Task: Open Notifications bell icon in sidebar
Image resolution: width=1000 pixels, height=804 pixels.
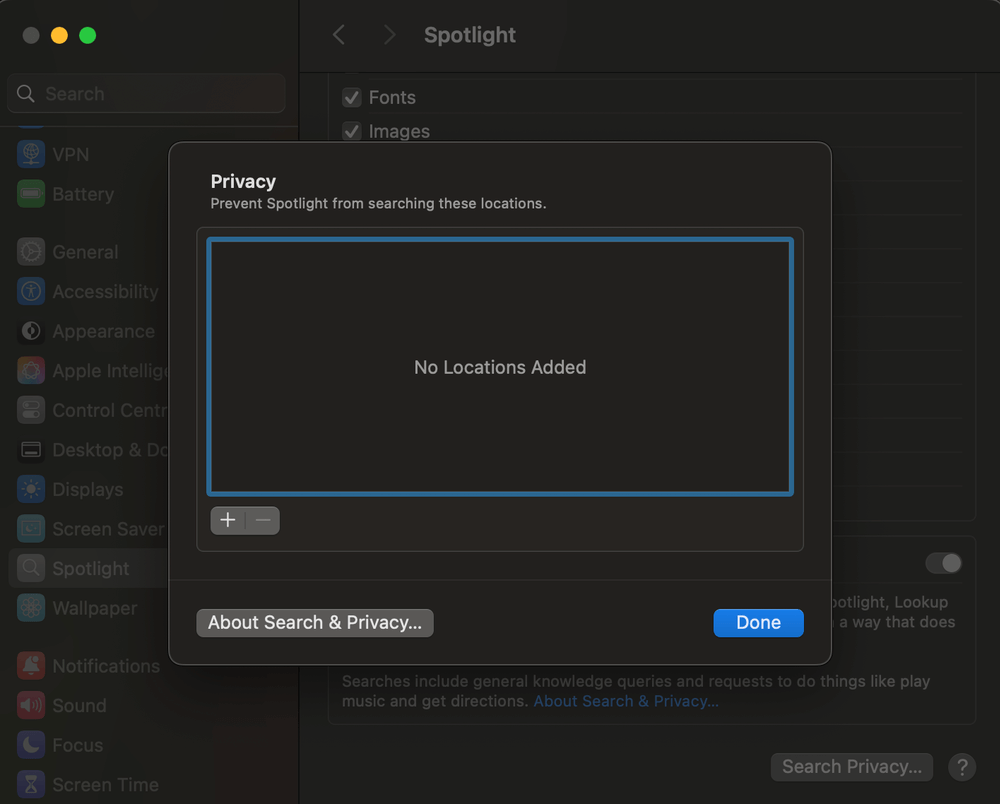Action: point(31,666)
